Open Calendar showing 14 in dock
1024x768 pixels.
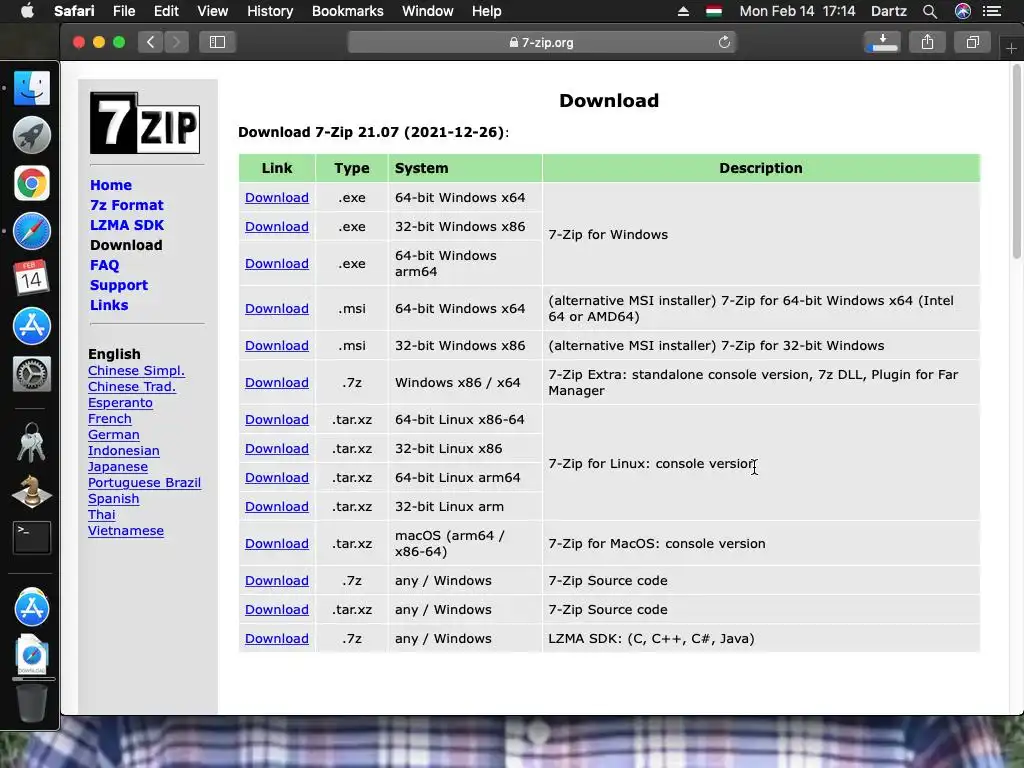(x=31, y=278)
